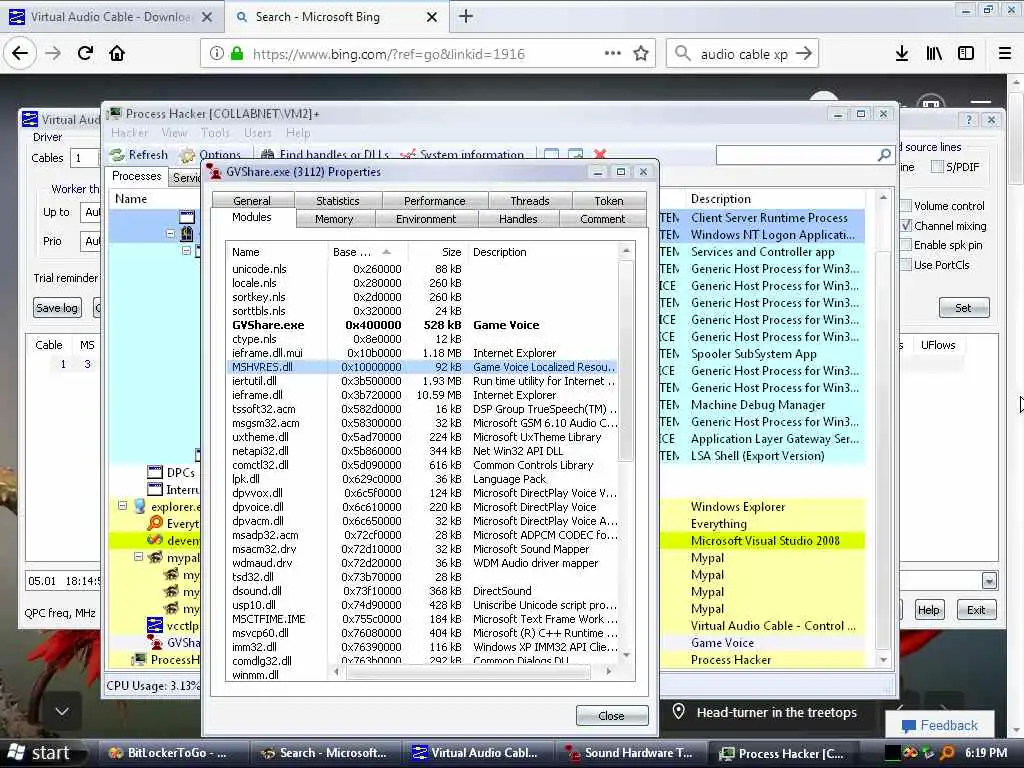The height and width of the screenshot is (768, 1024).
Task: Open the Hacker menu
Action: point(129,133)
